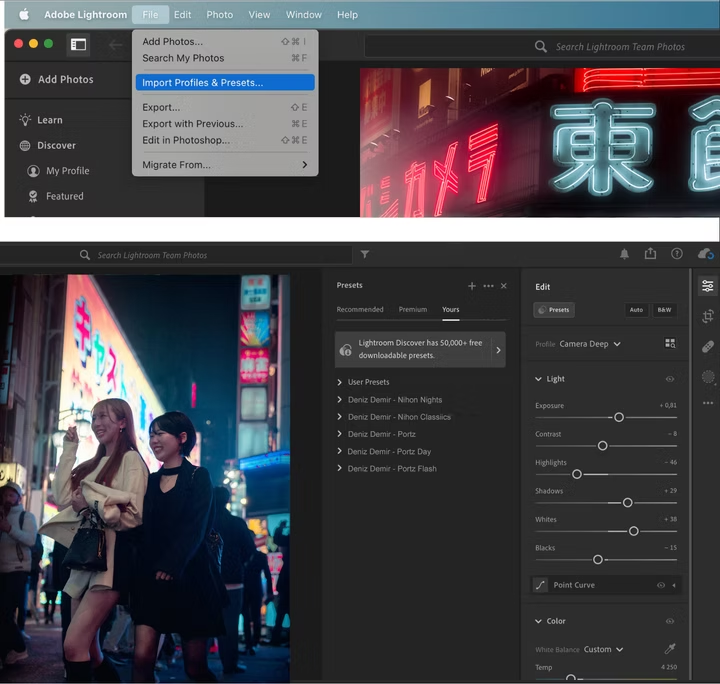
Task: Close the Presets panel
Action: point(504,286)
